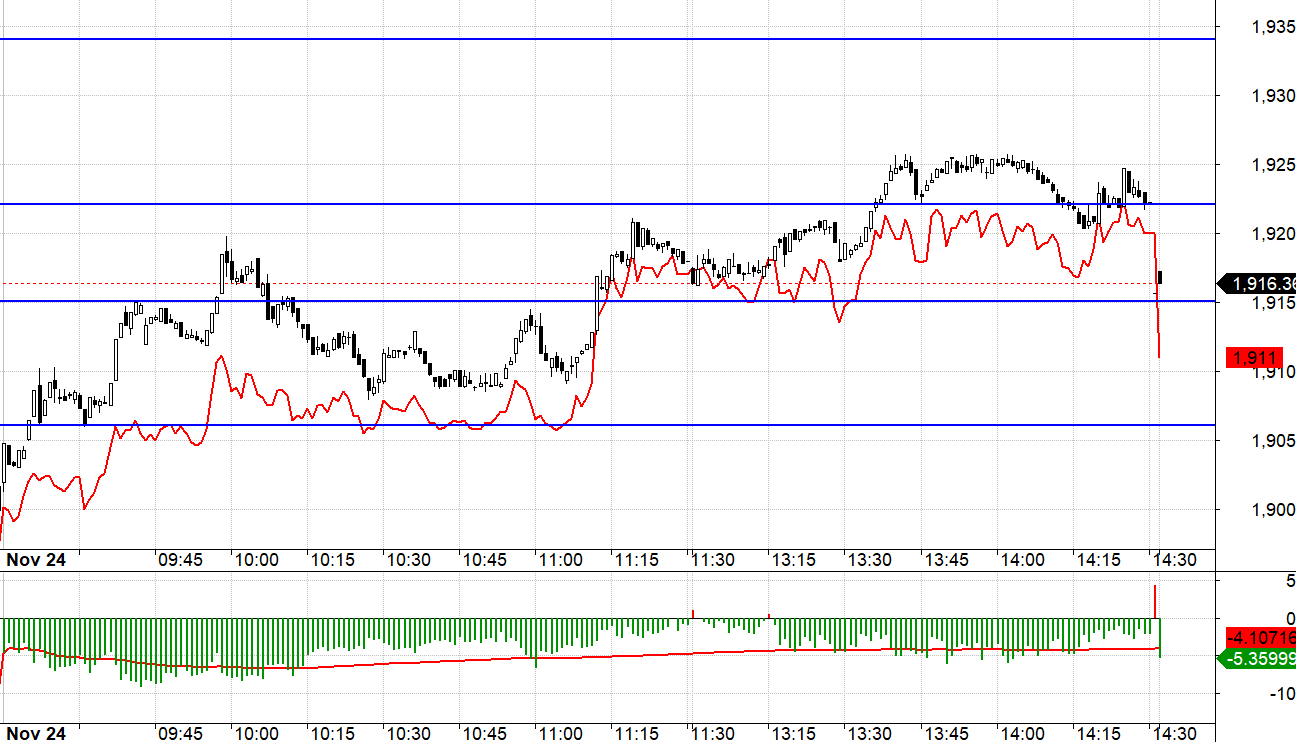Click the Nov 24 date label below the indicator panel
Viewport: 1296px width, 742px height.
(36, 733)
